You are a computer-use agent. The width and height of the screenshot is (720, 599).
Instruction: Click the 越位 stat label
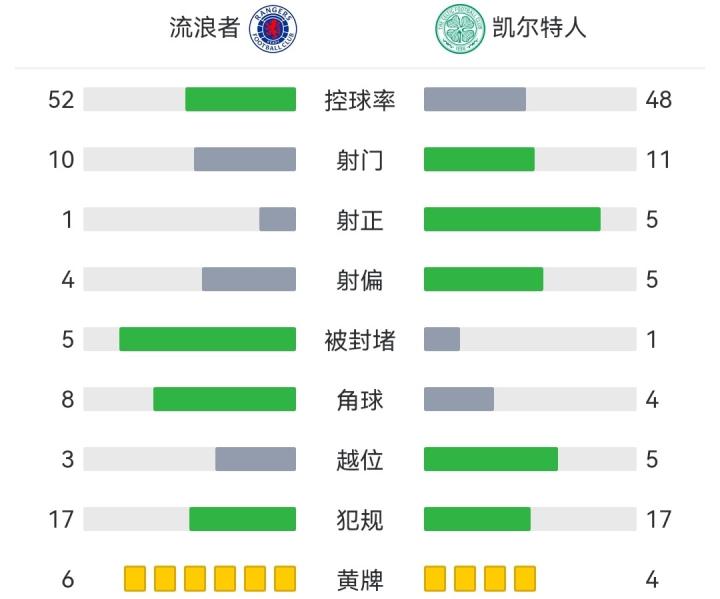pos(360,460)
